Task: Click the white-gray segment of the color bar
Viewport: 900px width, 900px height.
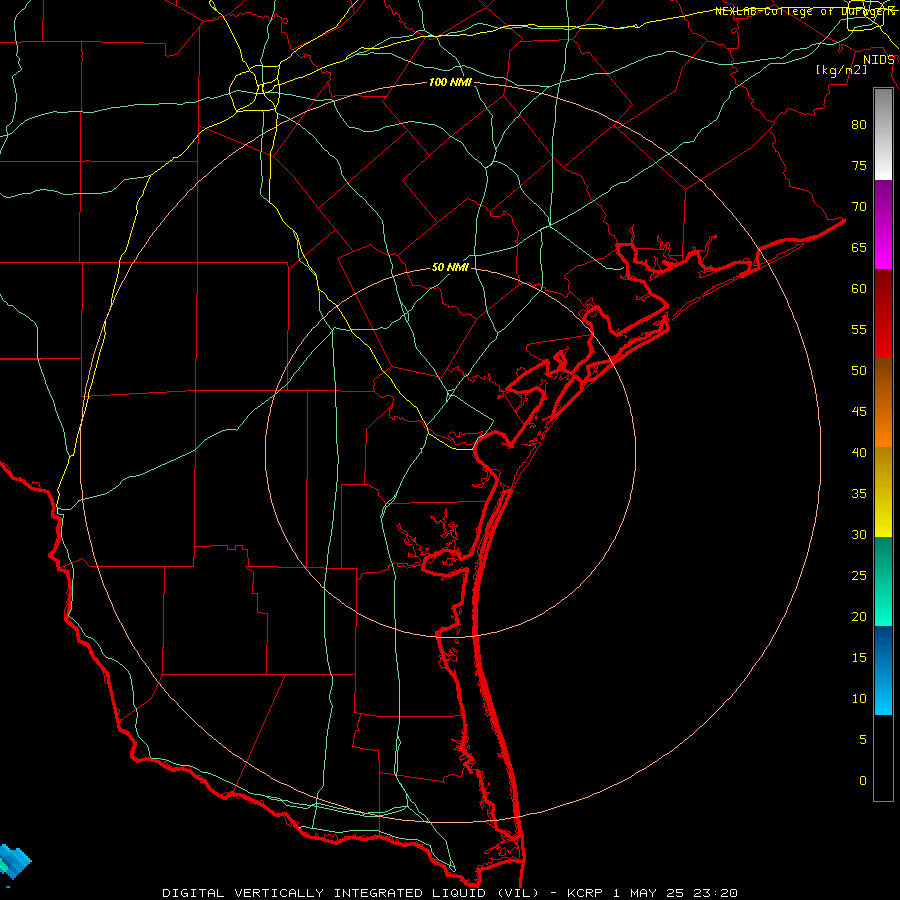Action: pyautogui.click(x=883, y=134)
